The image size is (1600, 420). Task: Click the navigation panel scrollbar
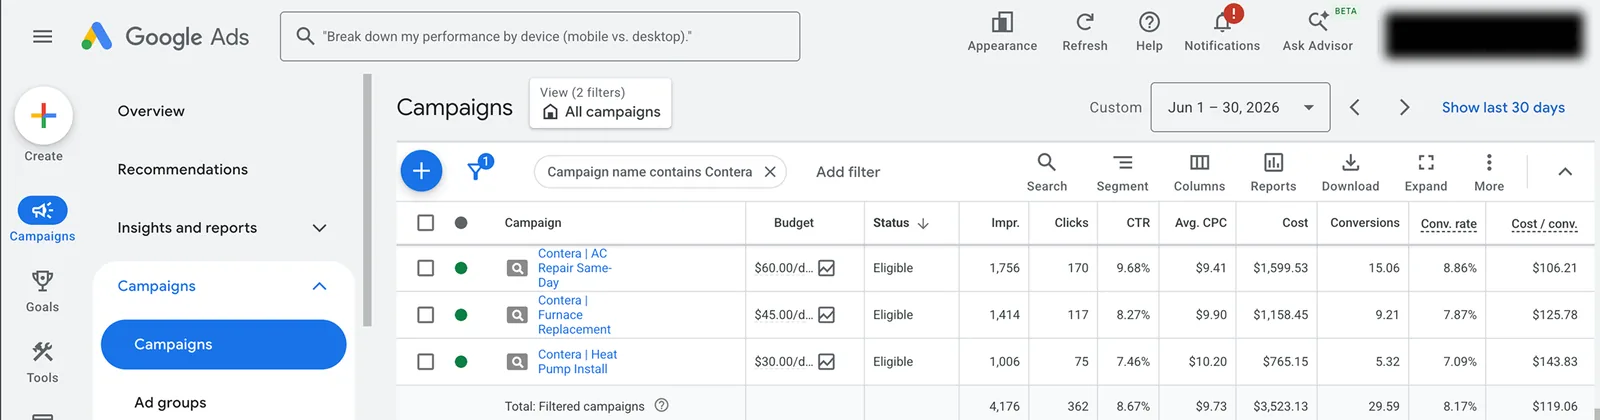point(368,200)
